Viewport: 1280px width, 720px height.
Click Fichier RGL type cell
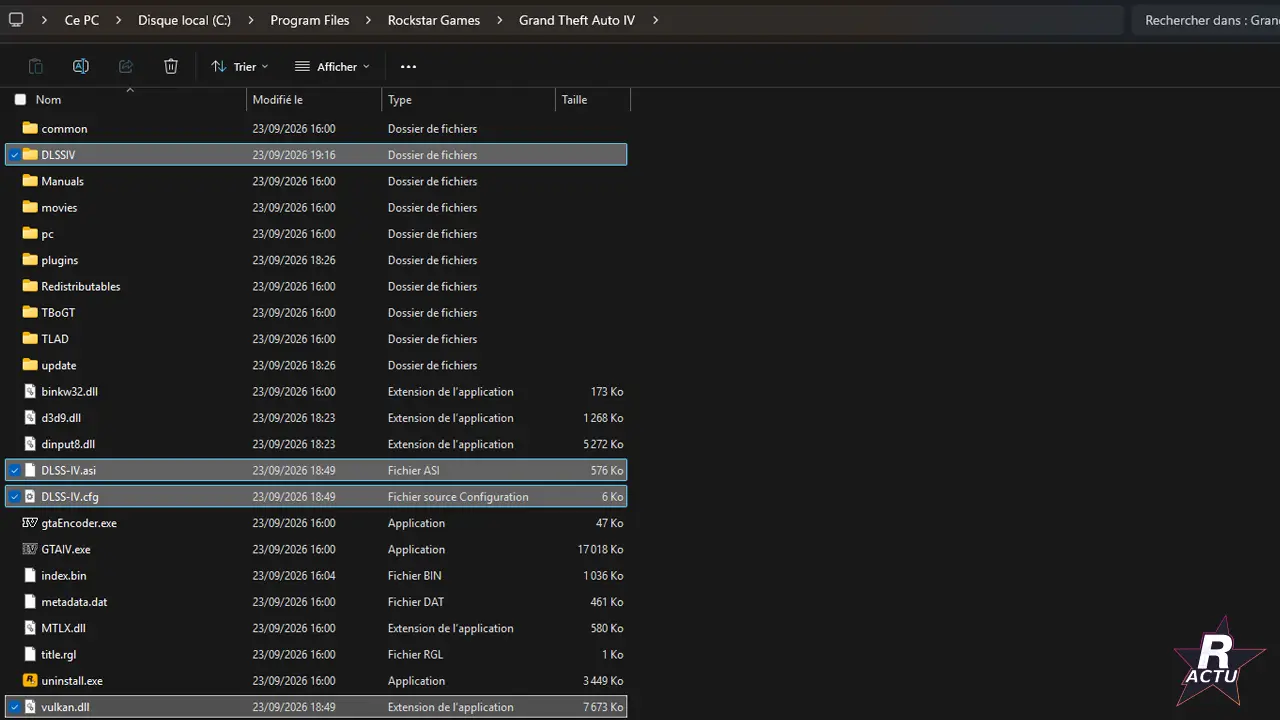(415, 654)
